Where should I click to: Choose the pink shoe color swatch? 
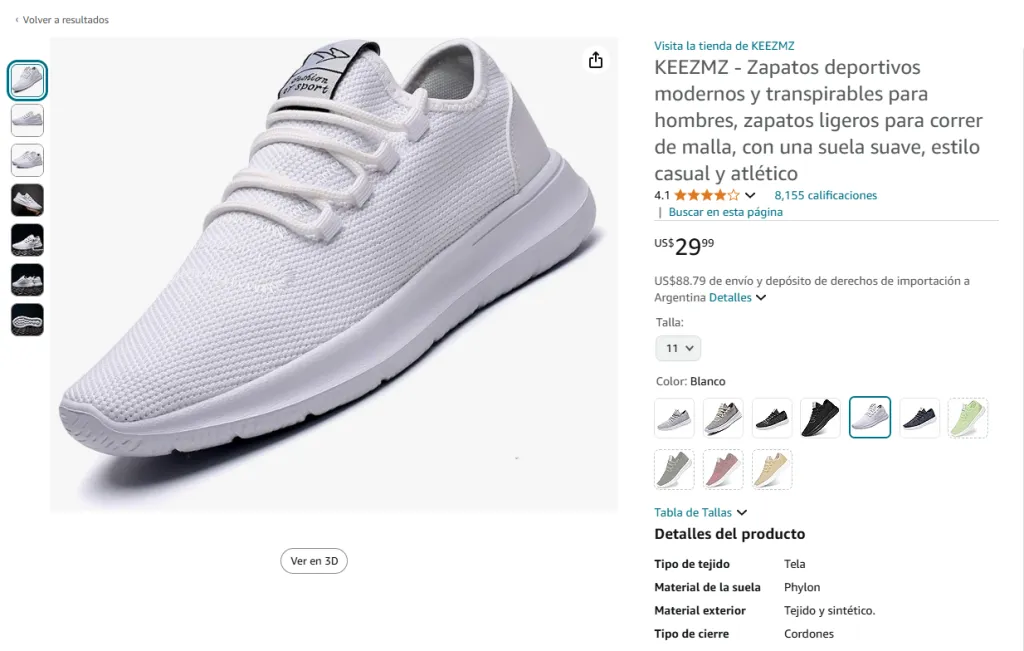[x=723, y=469]
